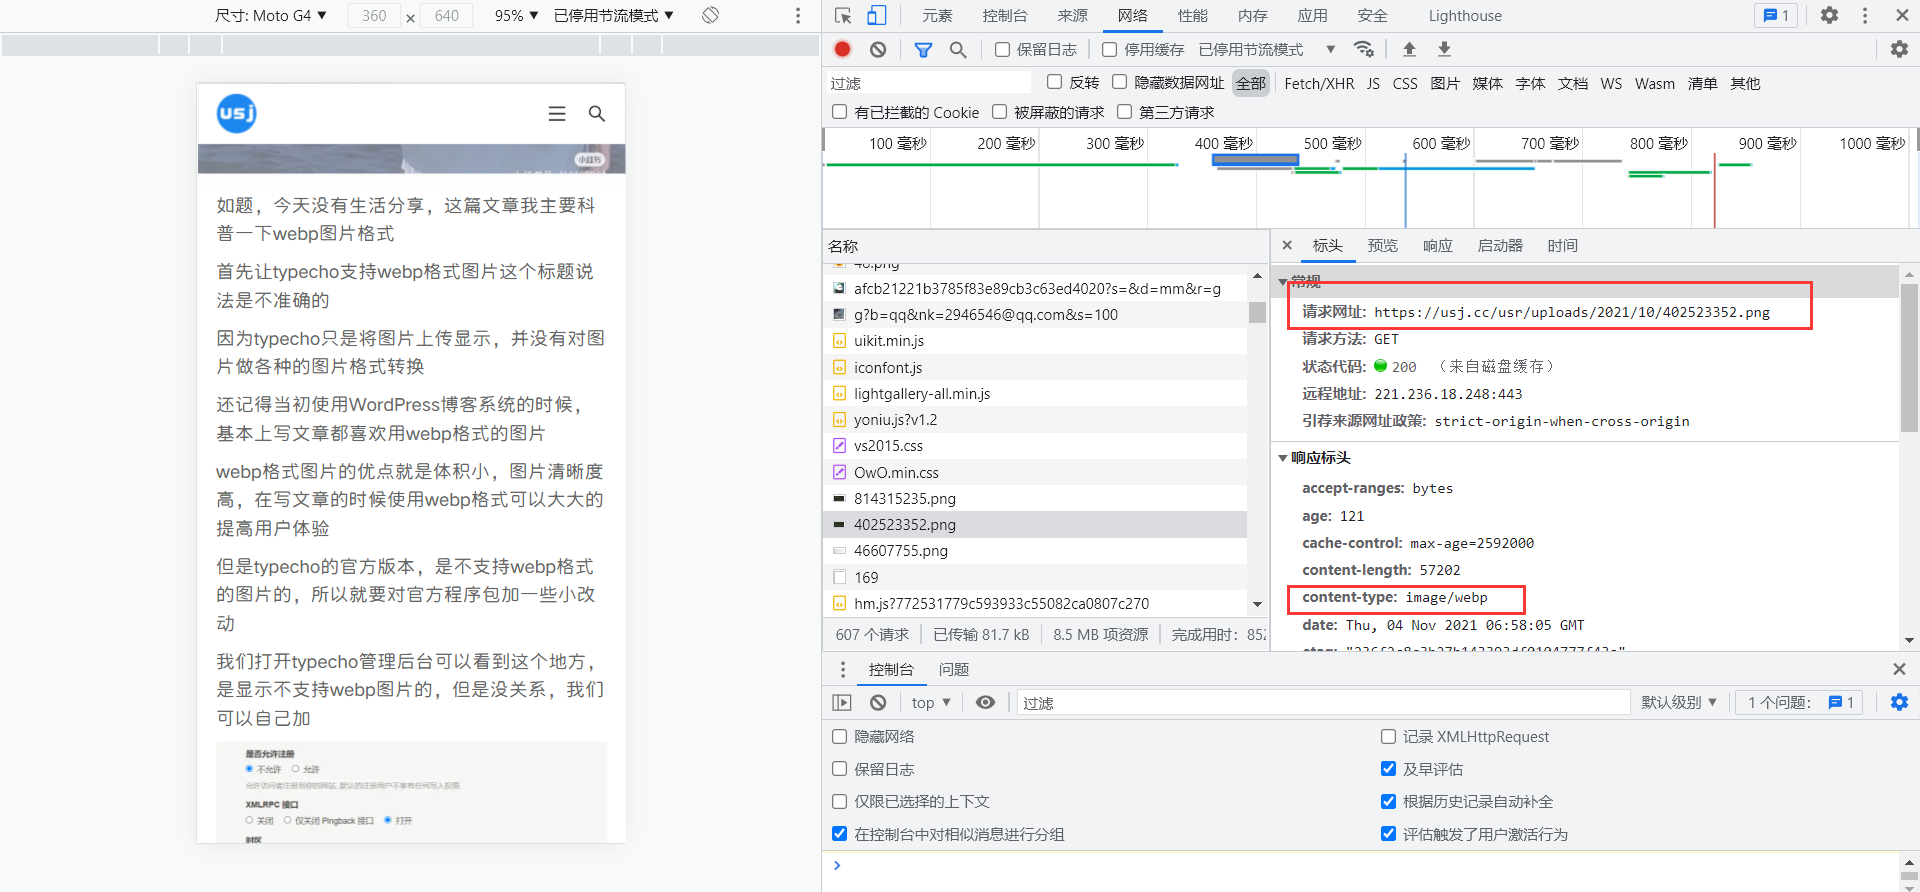
Task: Filter requests by Fetch/XHR type
Action: click(x=1318, y=84)
